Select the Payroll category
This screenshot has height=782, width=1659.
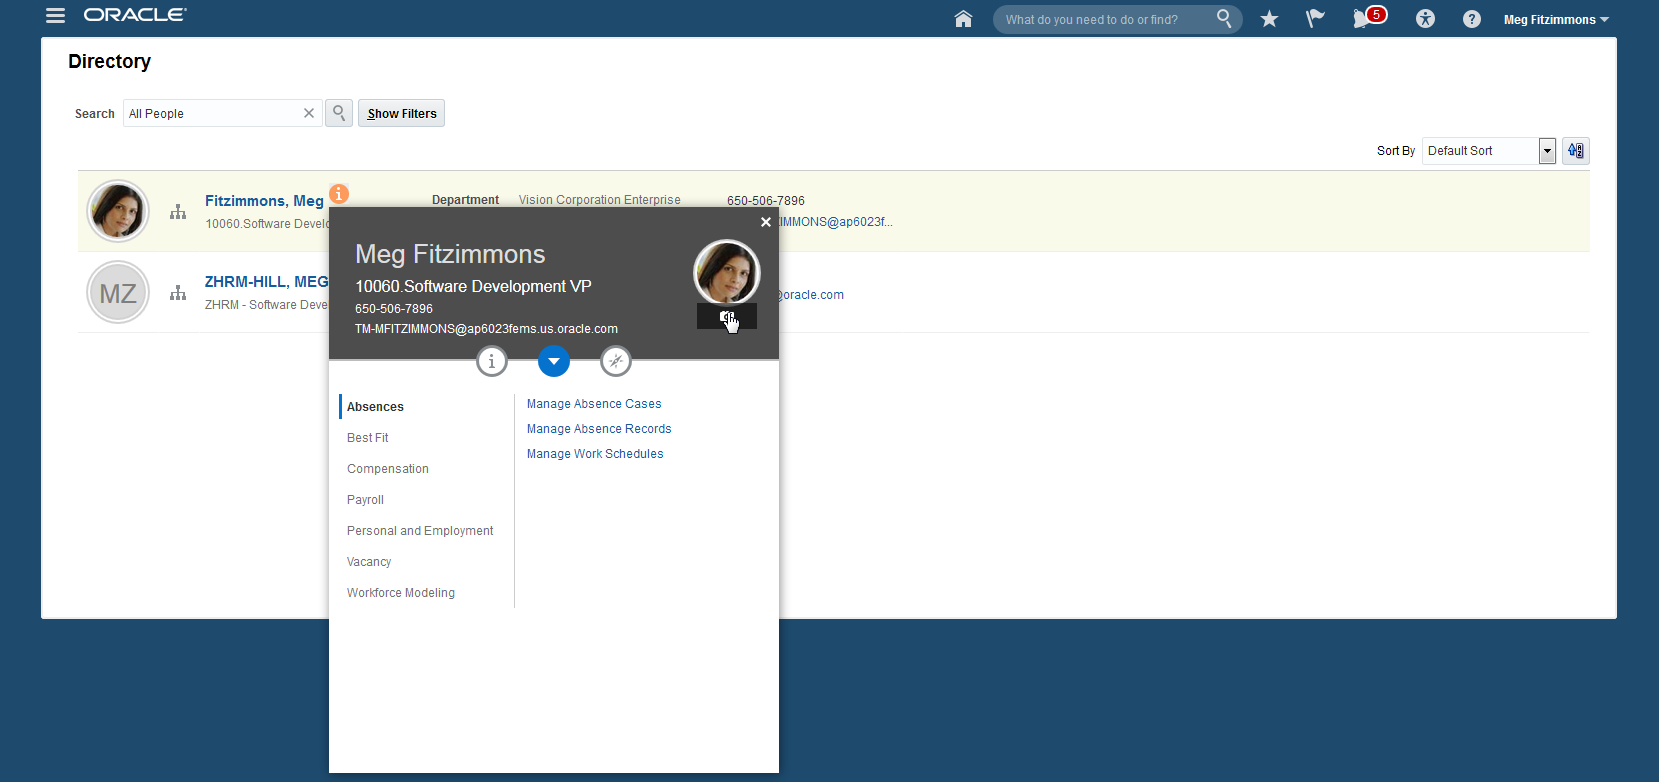click(x=365, y=500)
